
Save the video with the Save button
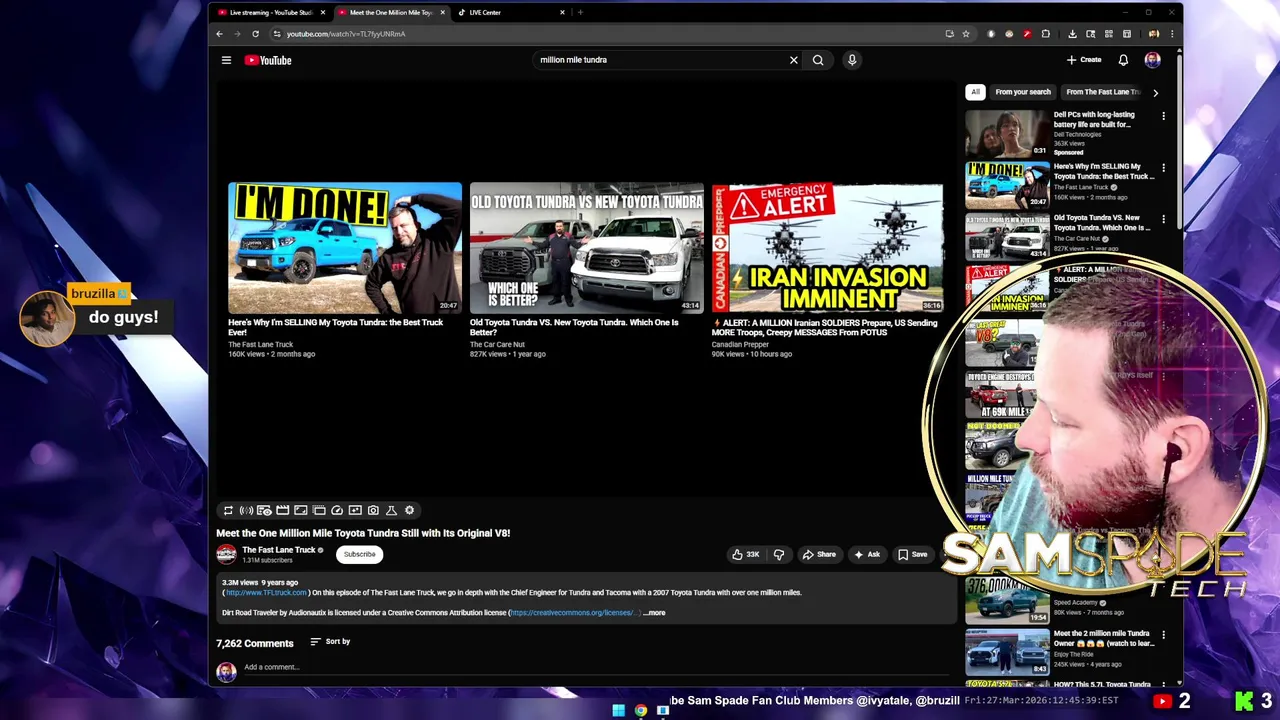tap(912, 554)
